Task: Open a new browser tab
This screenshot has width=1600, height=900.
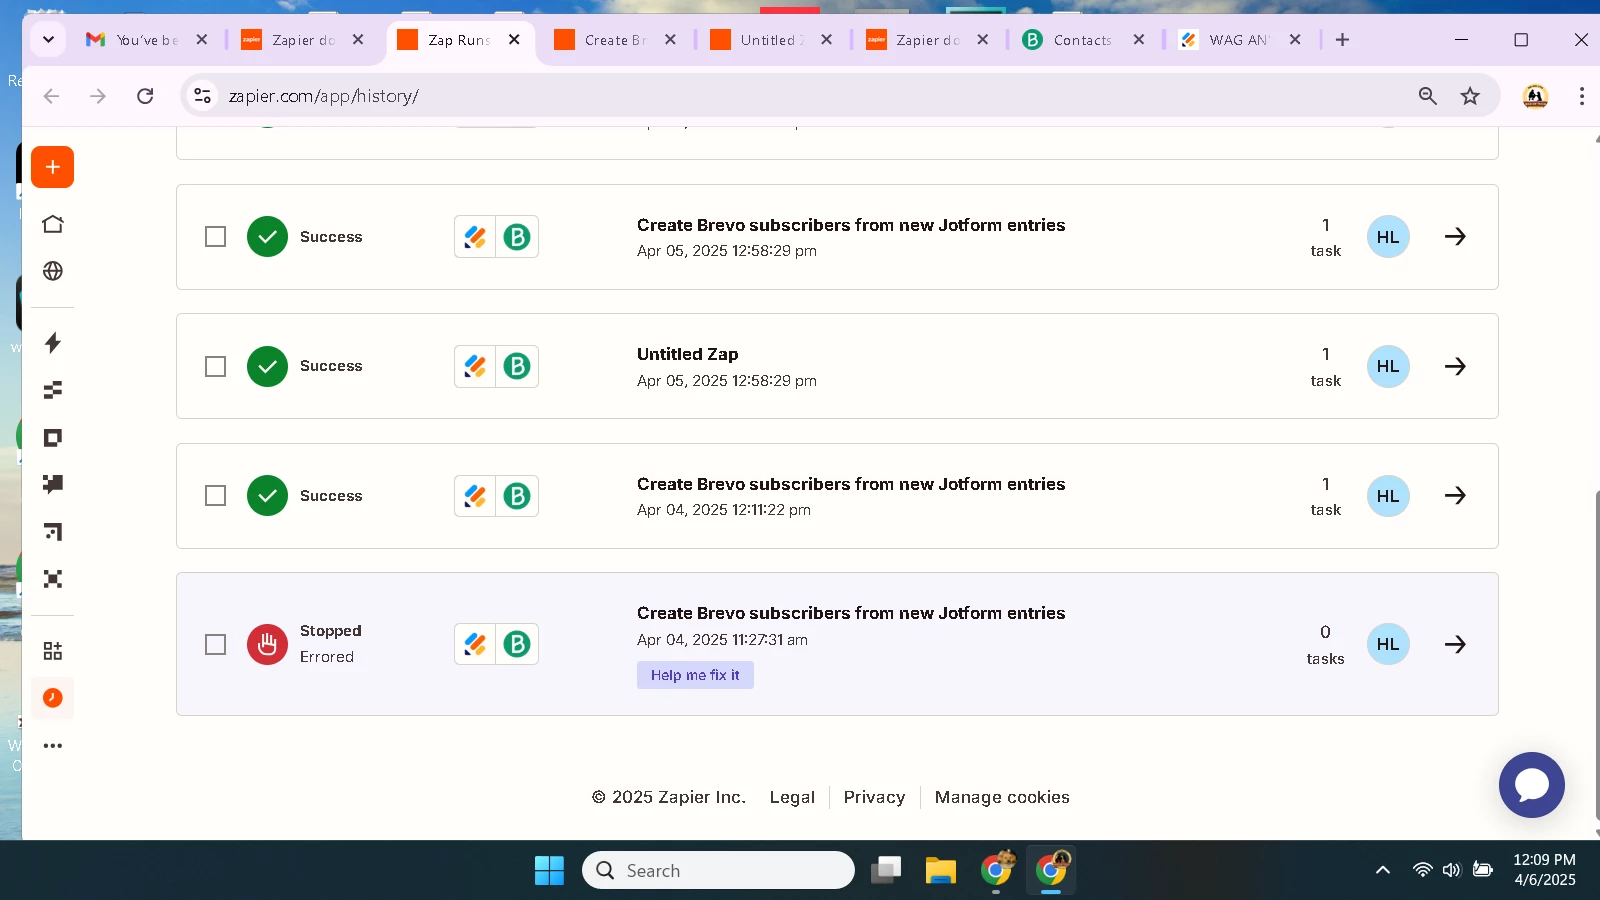Action: pyautogui.click(x=1342, y=40)
